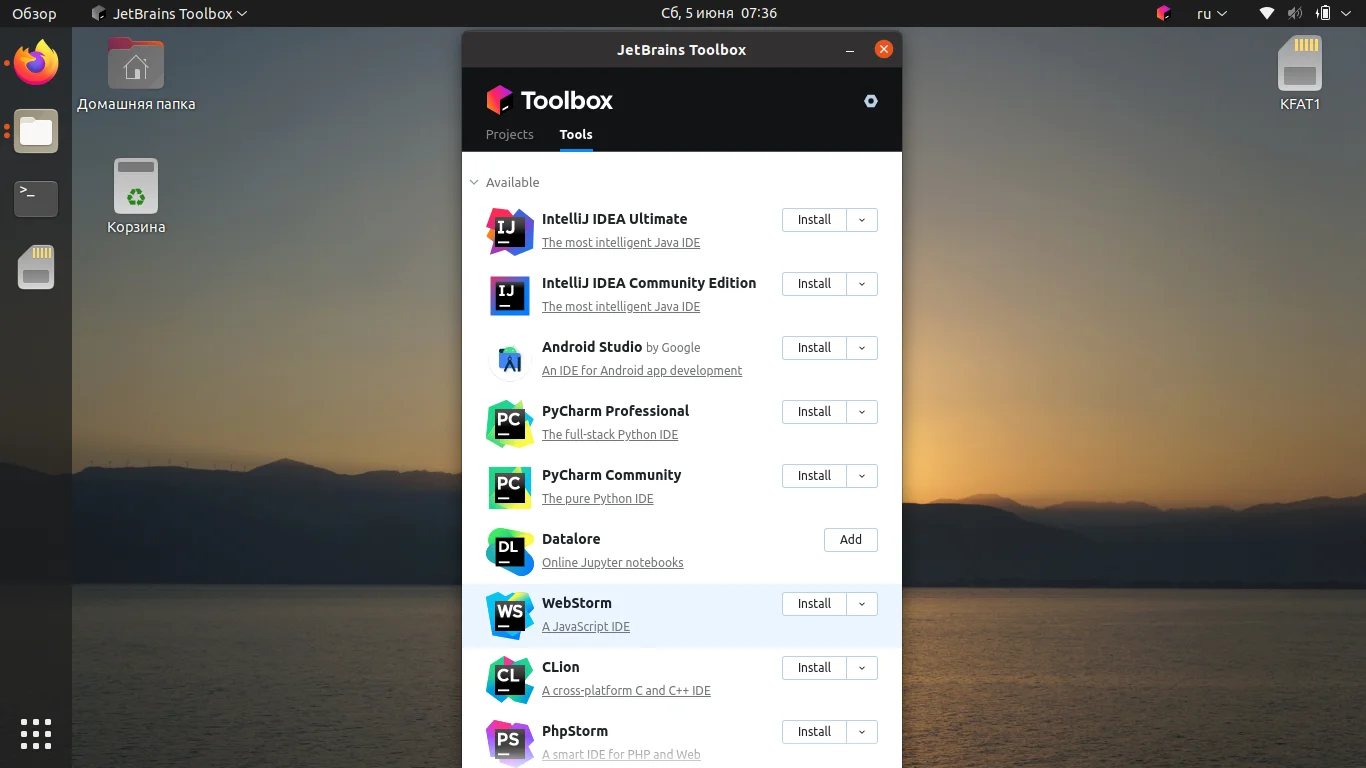Open the ru language indicator menu
The height and width of the screenshot is (768, 1366).
click(x=1208, y=13)
